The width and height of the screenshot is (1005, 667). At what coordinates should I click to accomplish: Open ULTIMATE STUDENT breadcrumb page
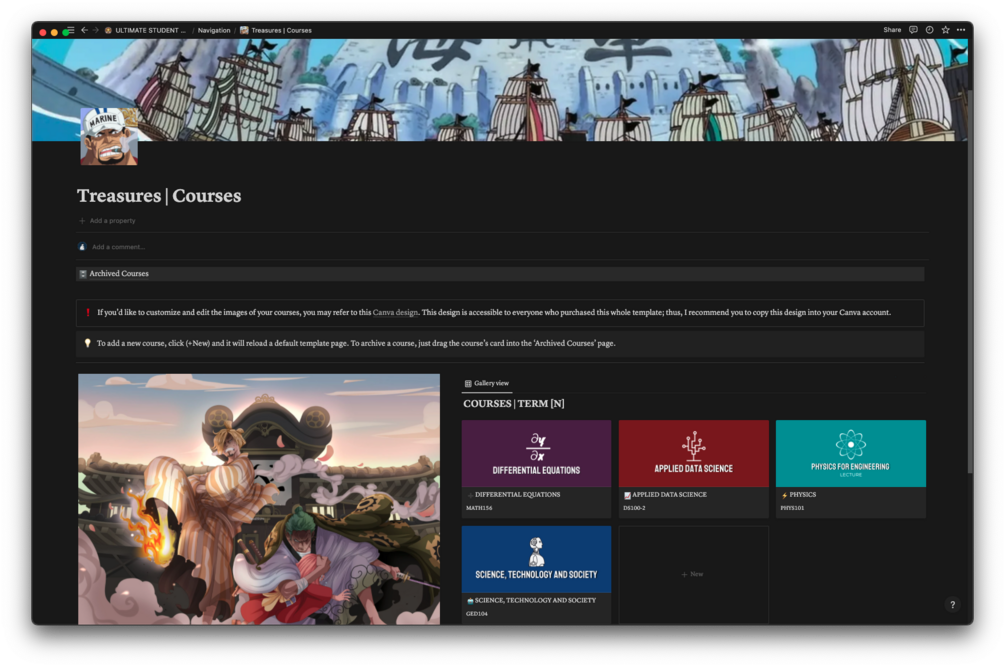pyautogui.click(x=145, y=30)
